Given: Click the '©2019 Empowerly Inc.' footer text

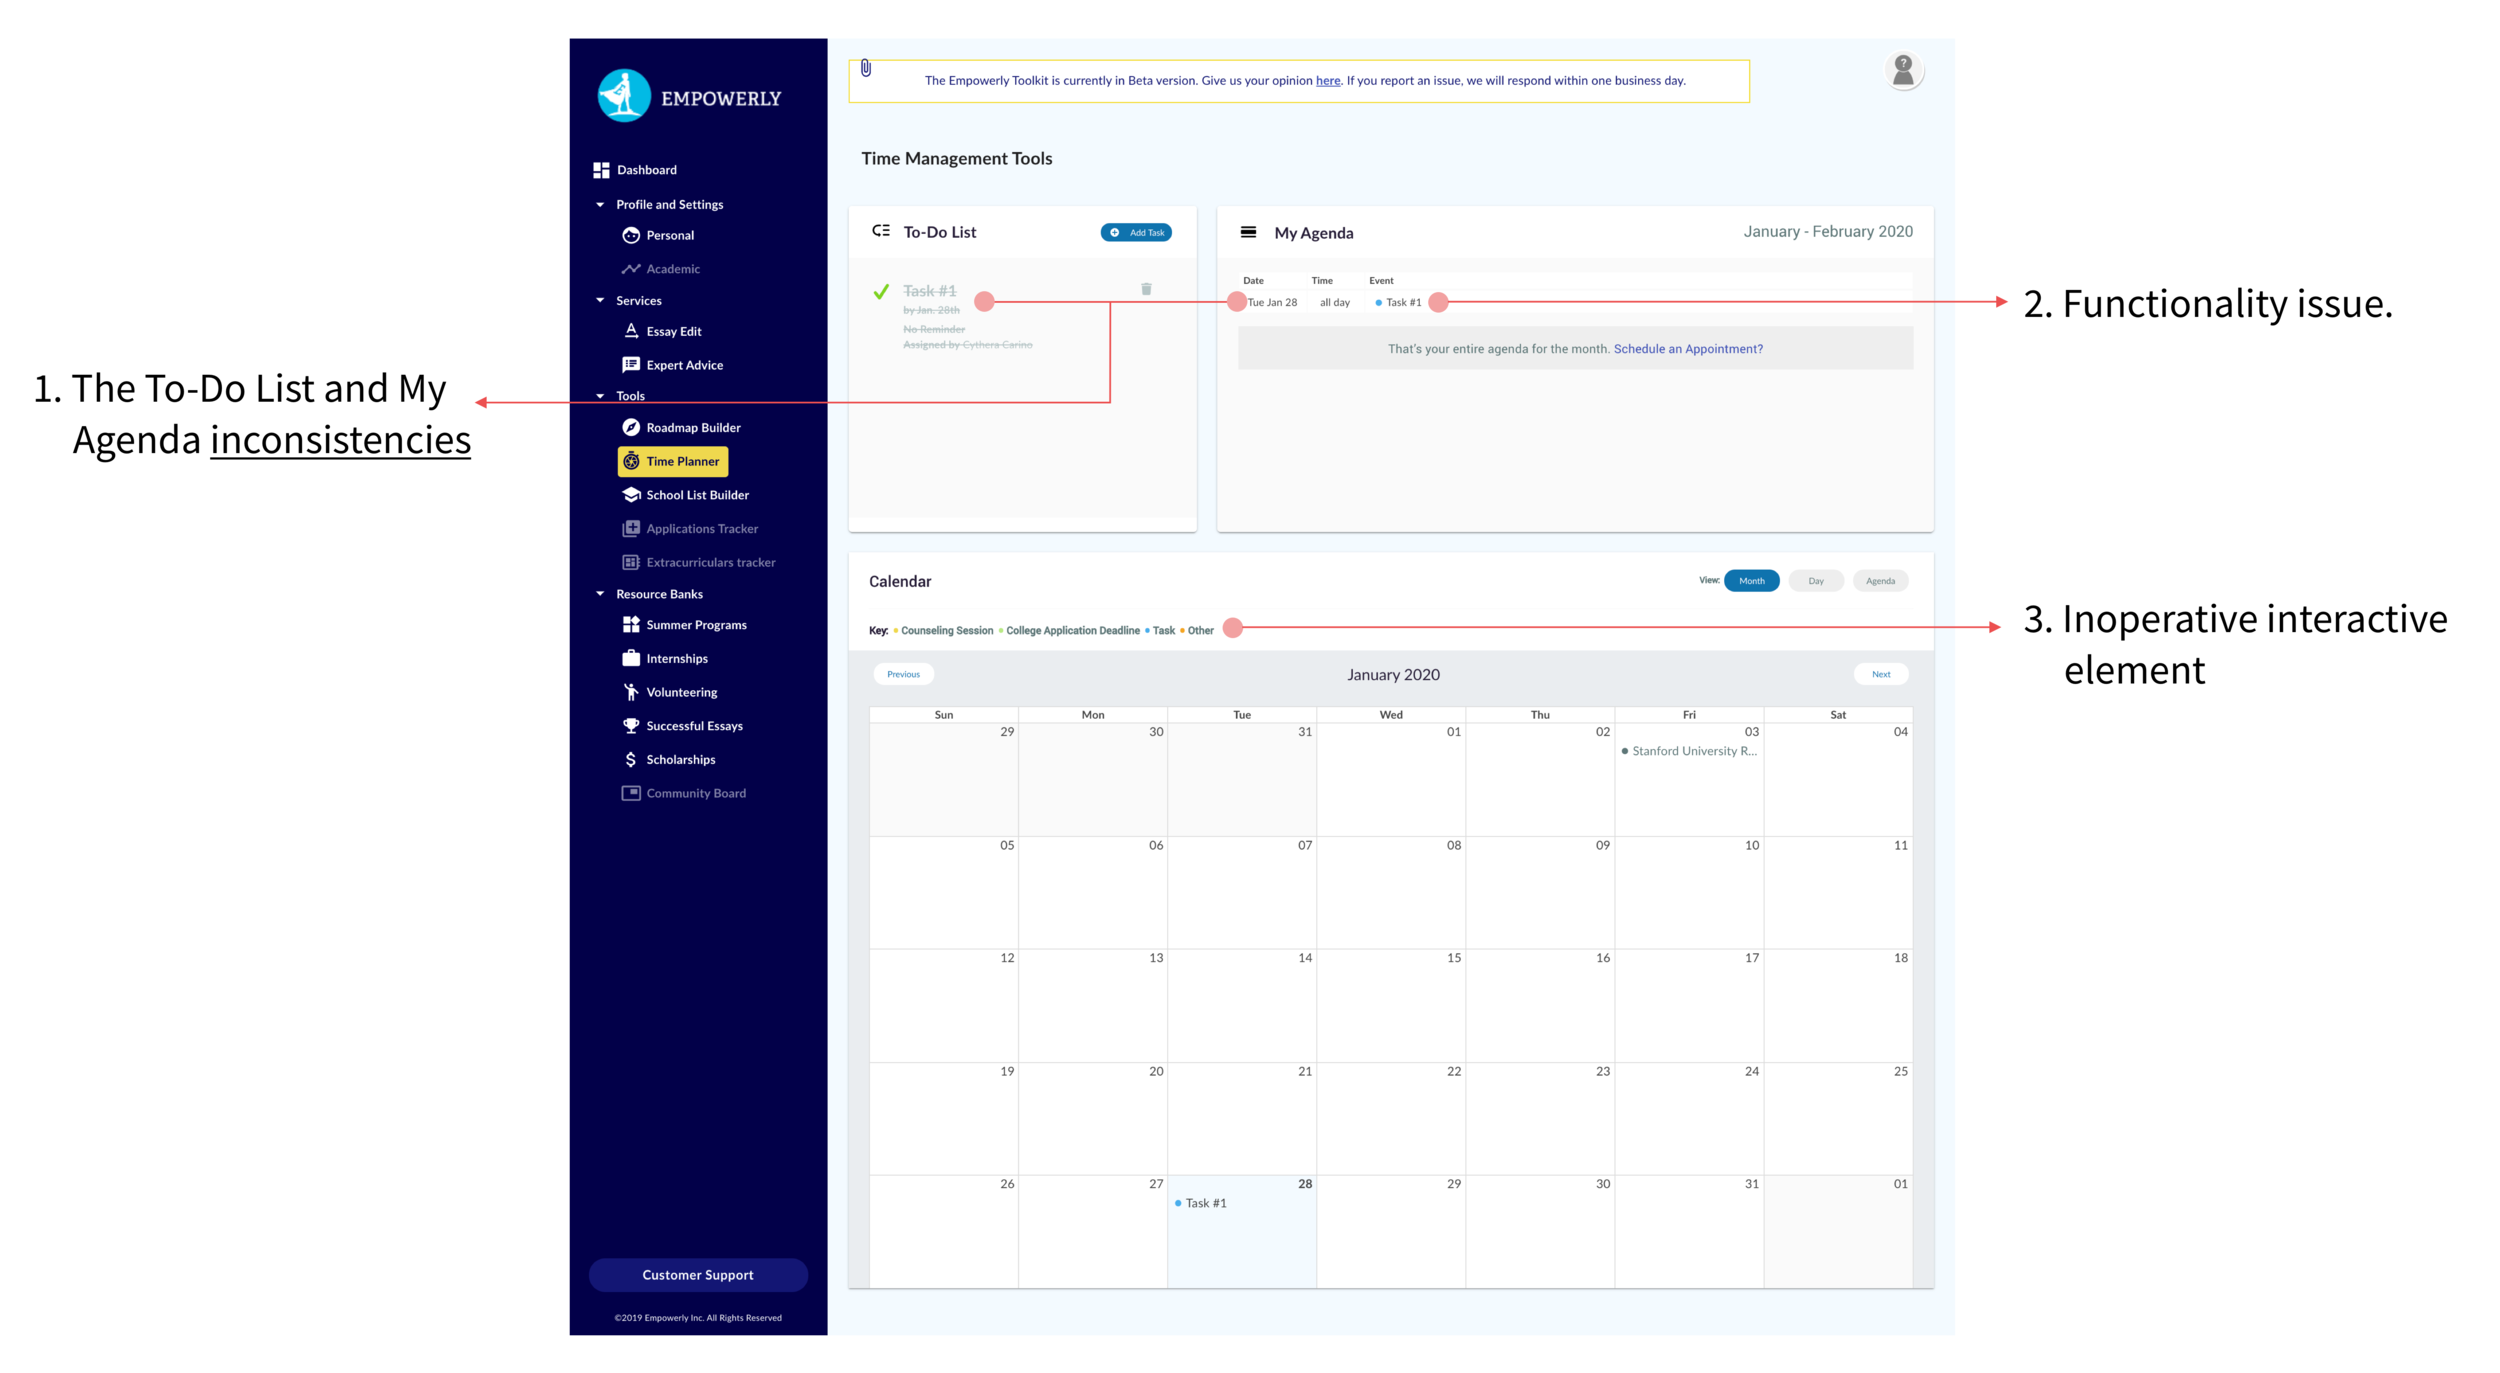Looking at the screenshot, I should tap(698, 1318).
